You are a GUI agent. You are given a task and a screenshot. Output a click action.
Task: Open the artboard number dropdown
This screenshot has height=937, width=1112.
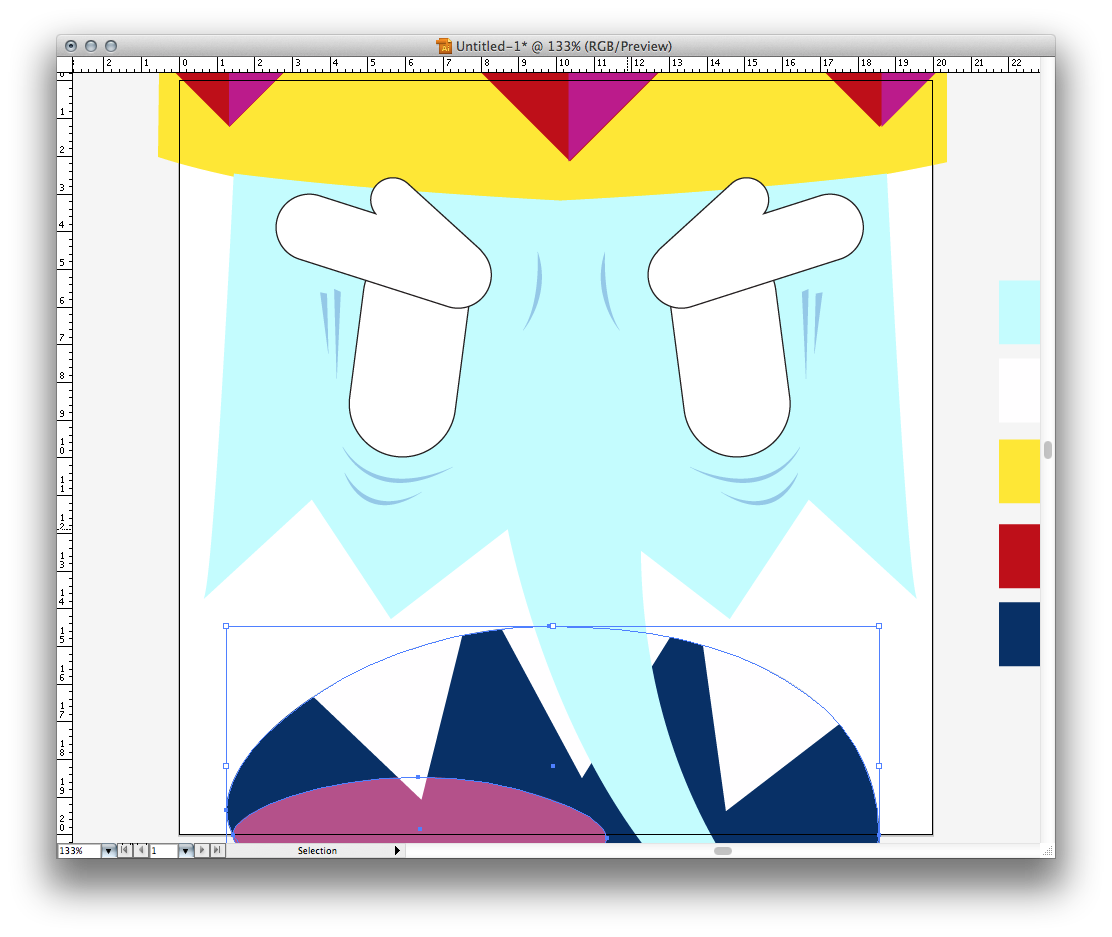pyautogui.click(x=185, y=851)
